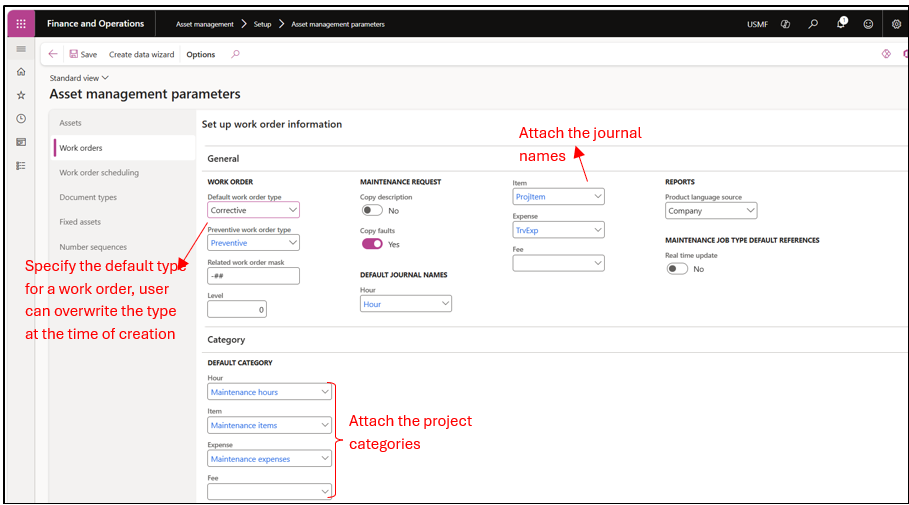Click Asset management breadcrumb
Screen dimensions: 909x505
click(205, 24)
